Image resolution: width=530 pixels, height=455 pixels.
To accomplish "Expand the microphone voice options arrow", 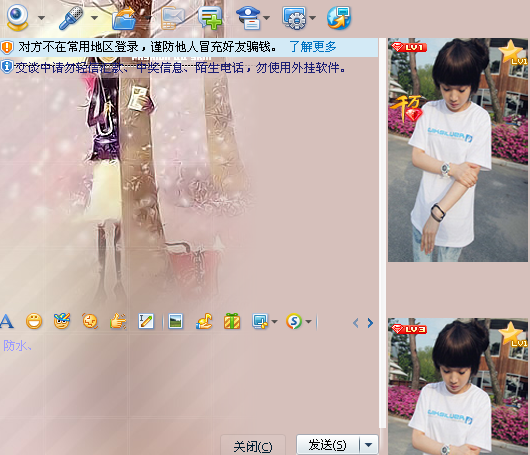I will (x=95, y=18).
